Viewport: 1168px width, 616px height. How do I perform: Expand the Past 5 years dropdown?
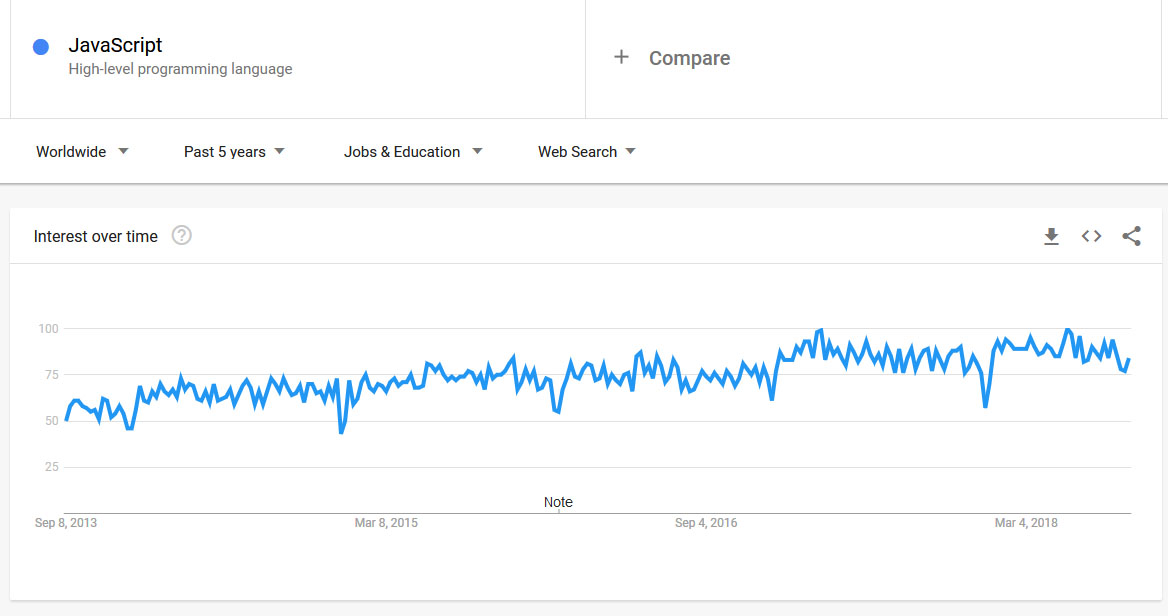[x=234, y=152]
